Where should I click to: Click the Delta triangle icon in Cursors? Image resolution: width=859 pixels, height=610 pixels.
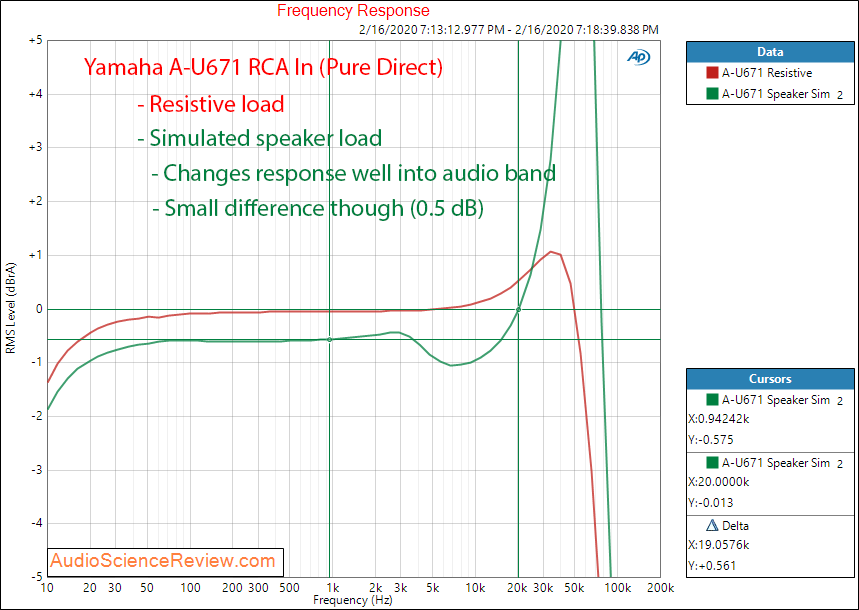712,526
